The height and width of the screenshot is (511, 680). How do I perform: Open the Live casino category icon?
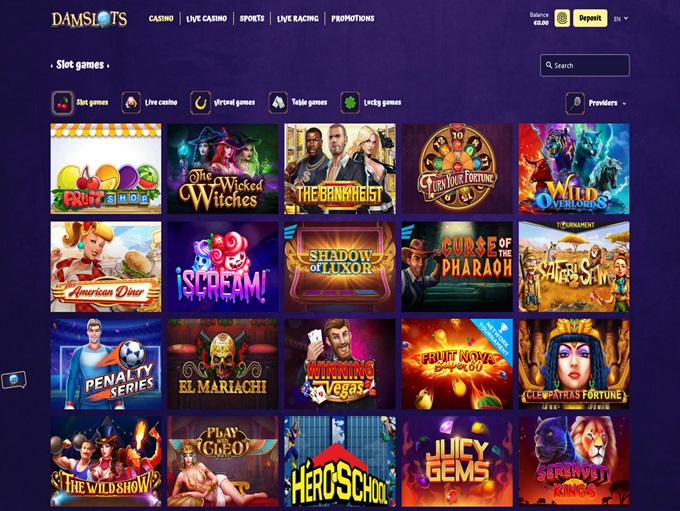click(131, 103)
